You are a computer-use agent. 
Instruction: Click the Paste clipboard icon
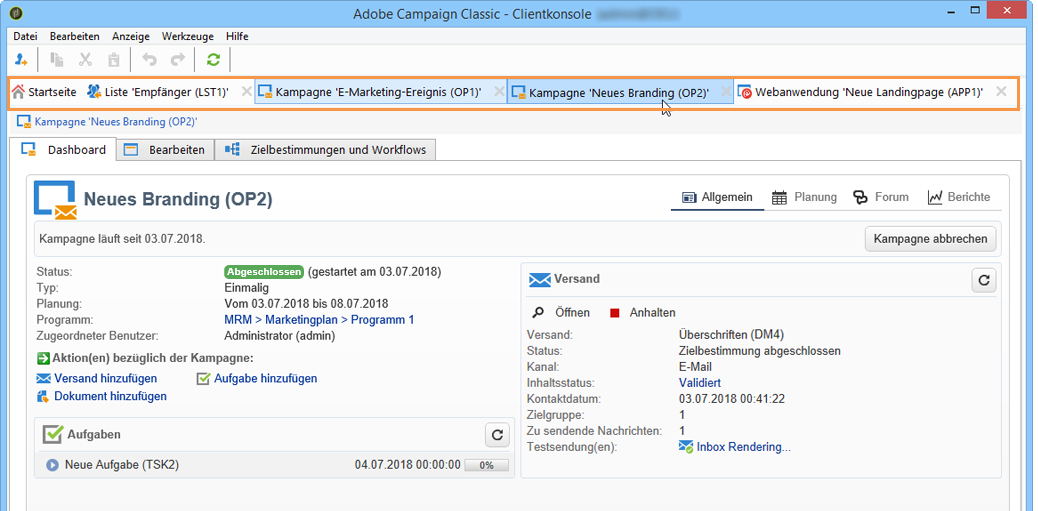click(x=114, y=60)
